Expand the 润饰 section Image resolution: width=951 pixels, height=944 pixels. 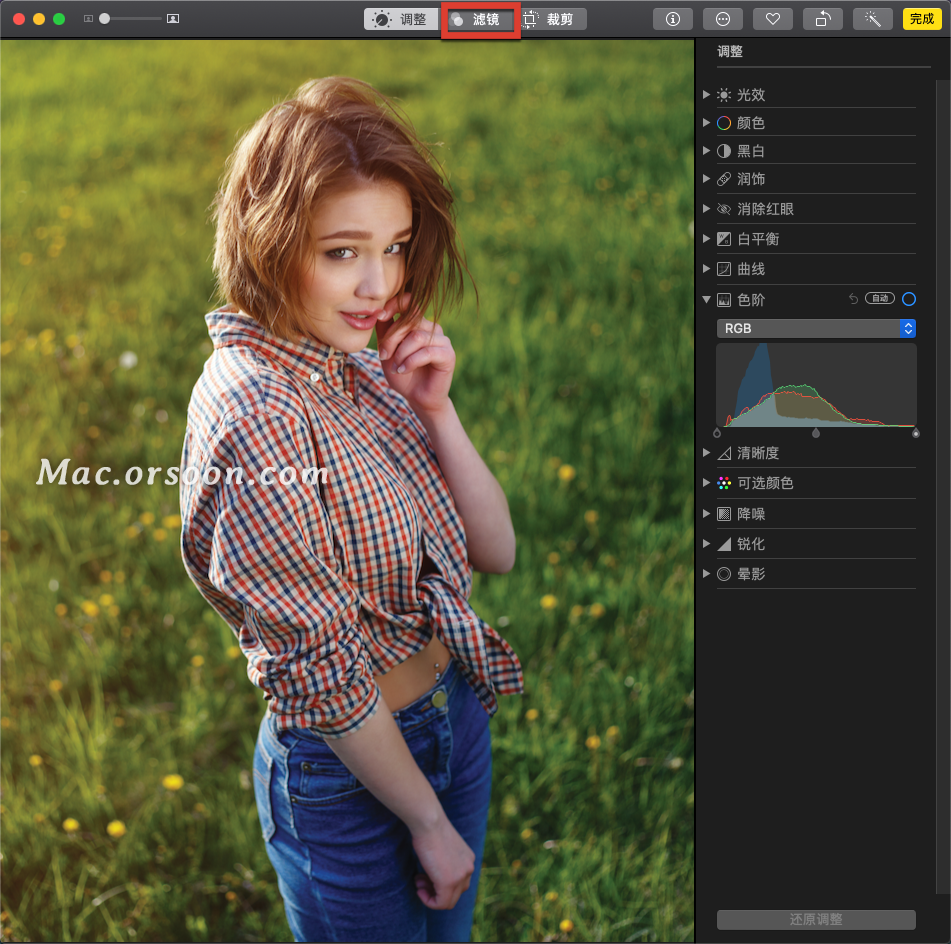tap(706, 178)
